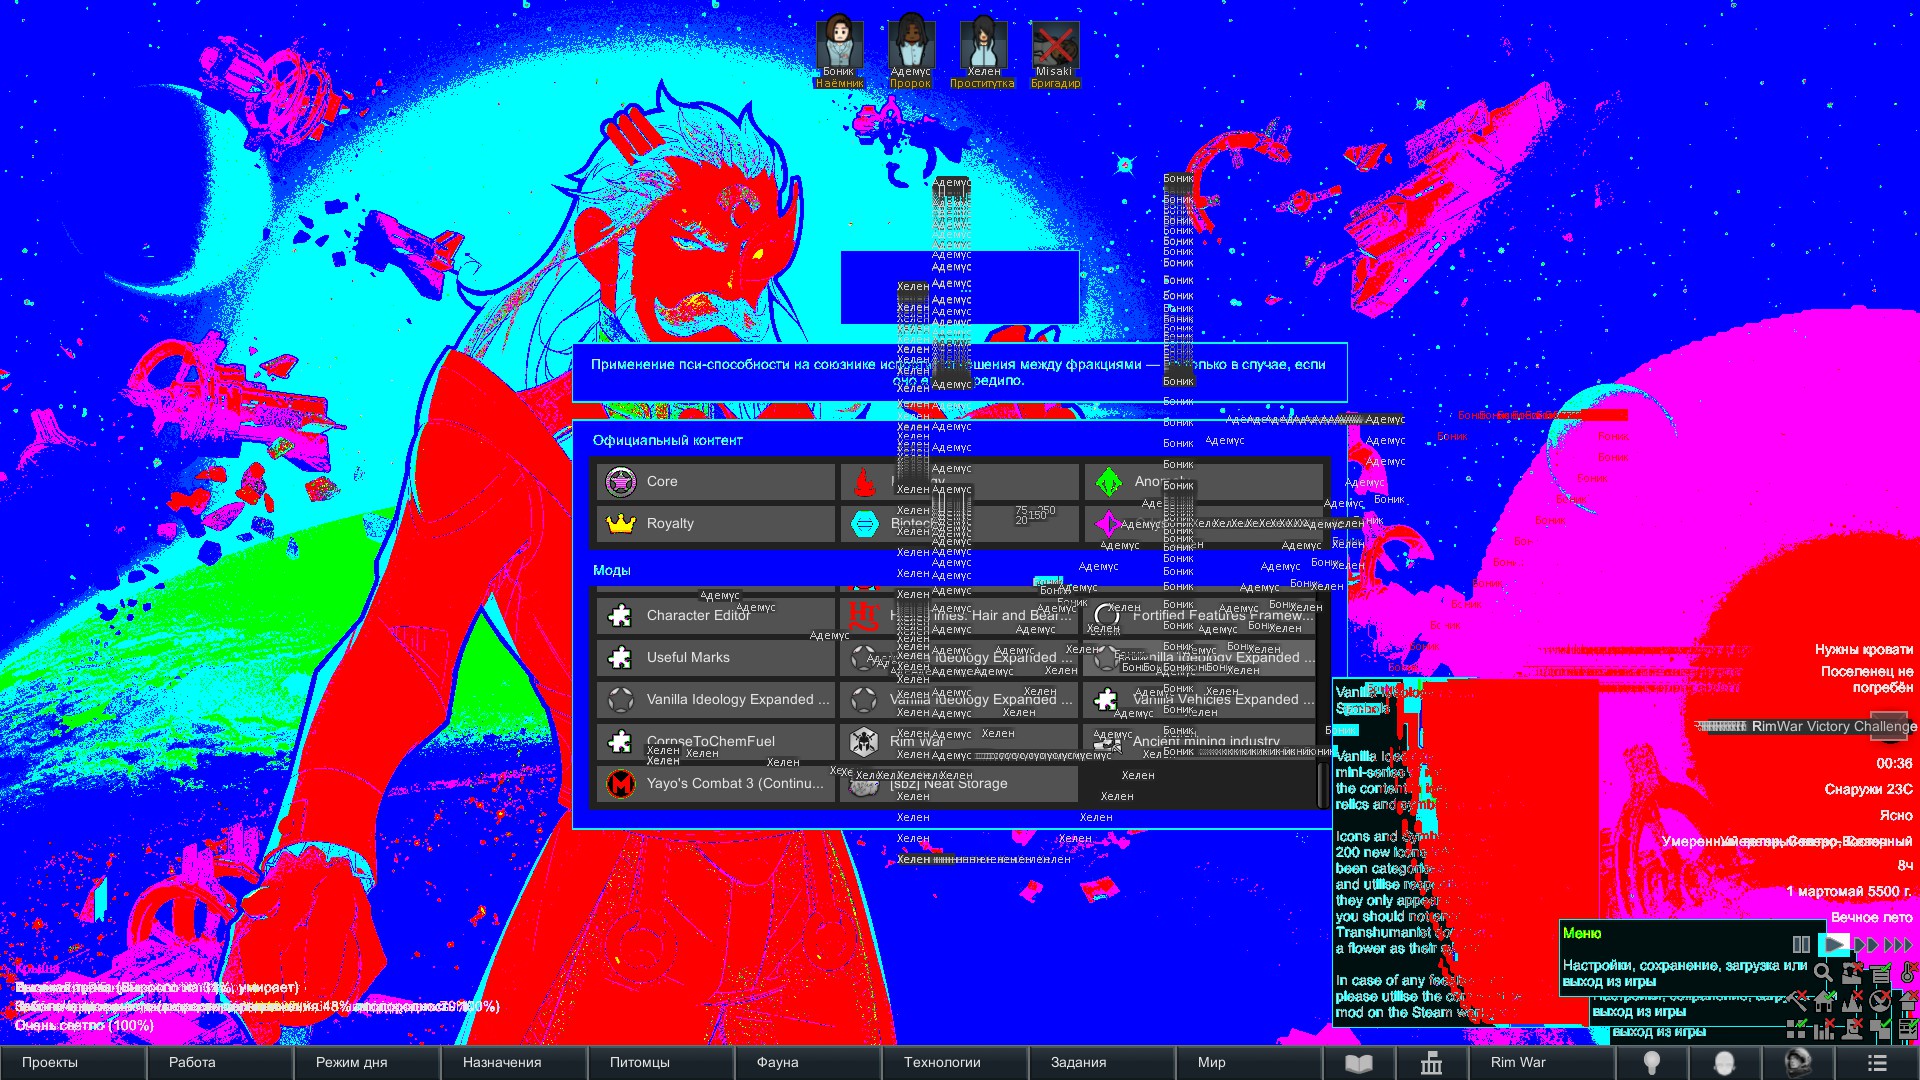Screen dimensions: 1920x1080
Task: Select the red flame icon content entry
Action: (x=959, y=482)
